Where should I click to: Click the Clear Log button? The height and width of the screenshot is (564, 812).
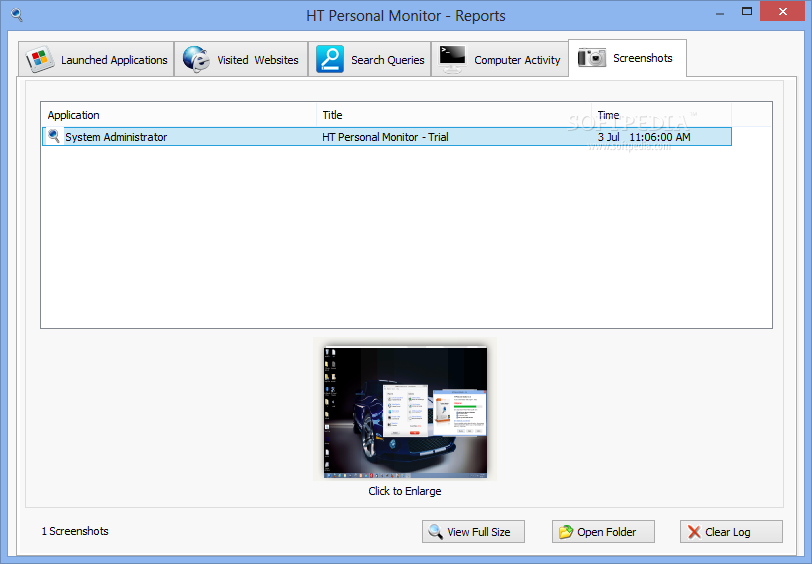click(731, 531)
